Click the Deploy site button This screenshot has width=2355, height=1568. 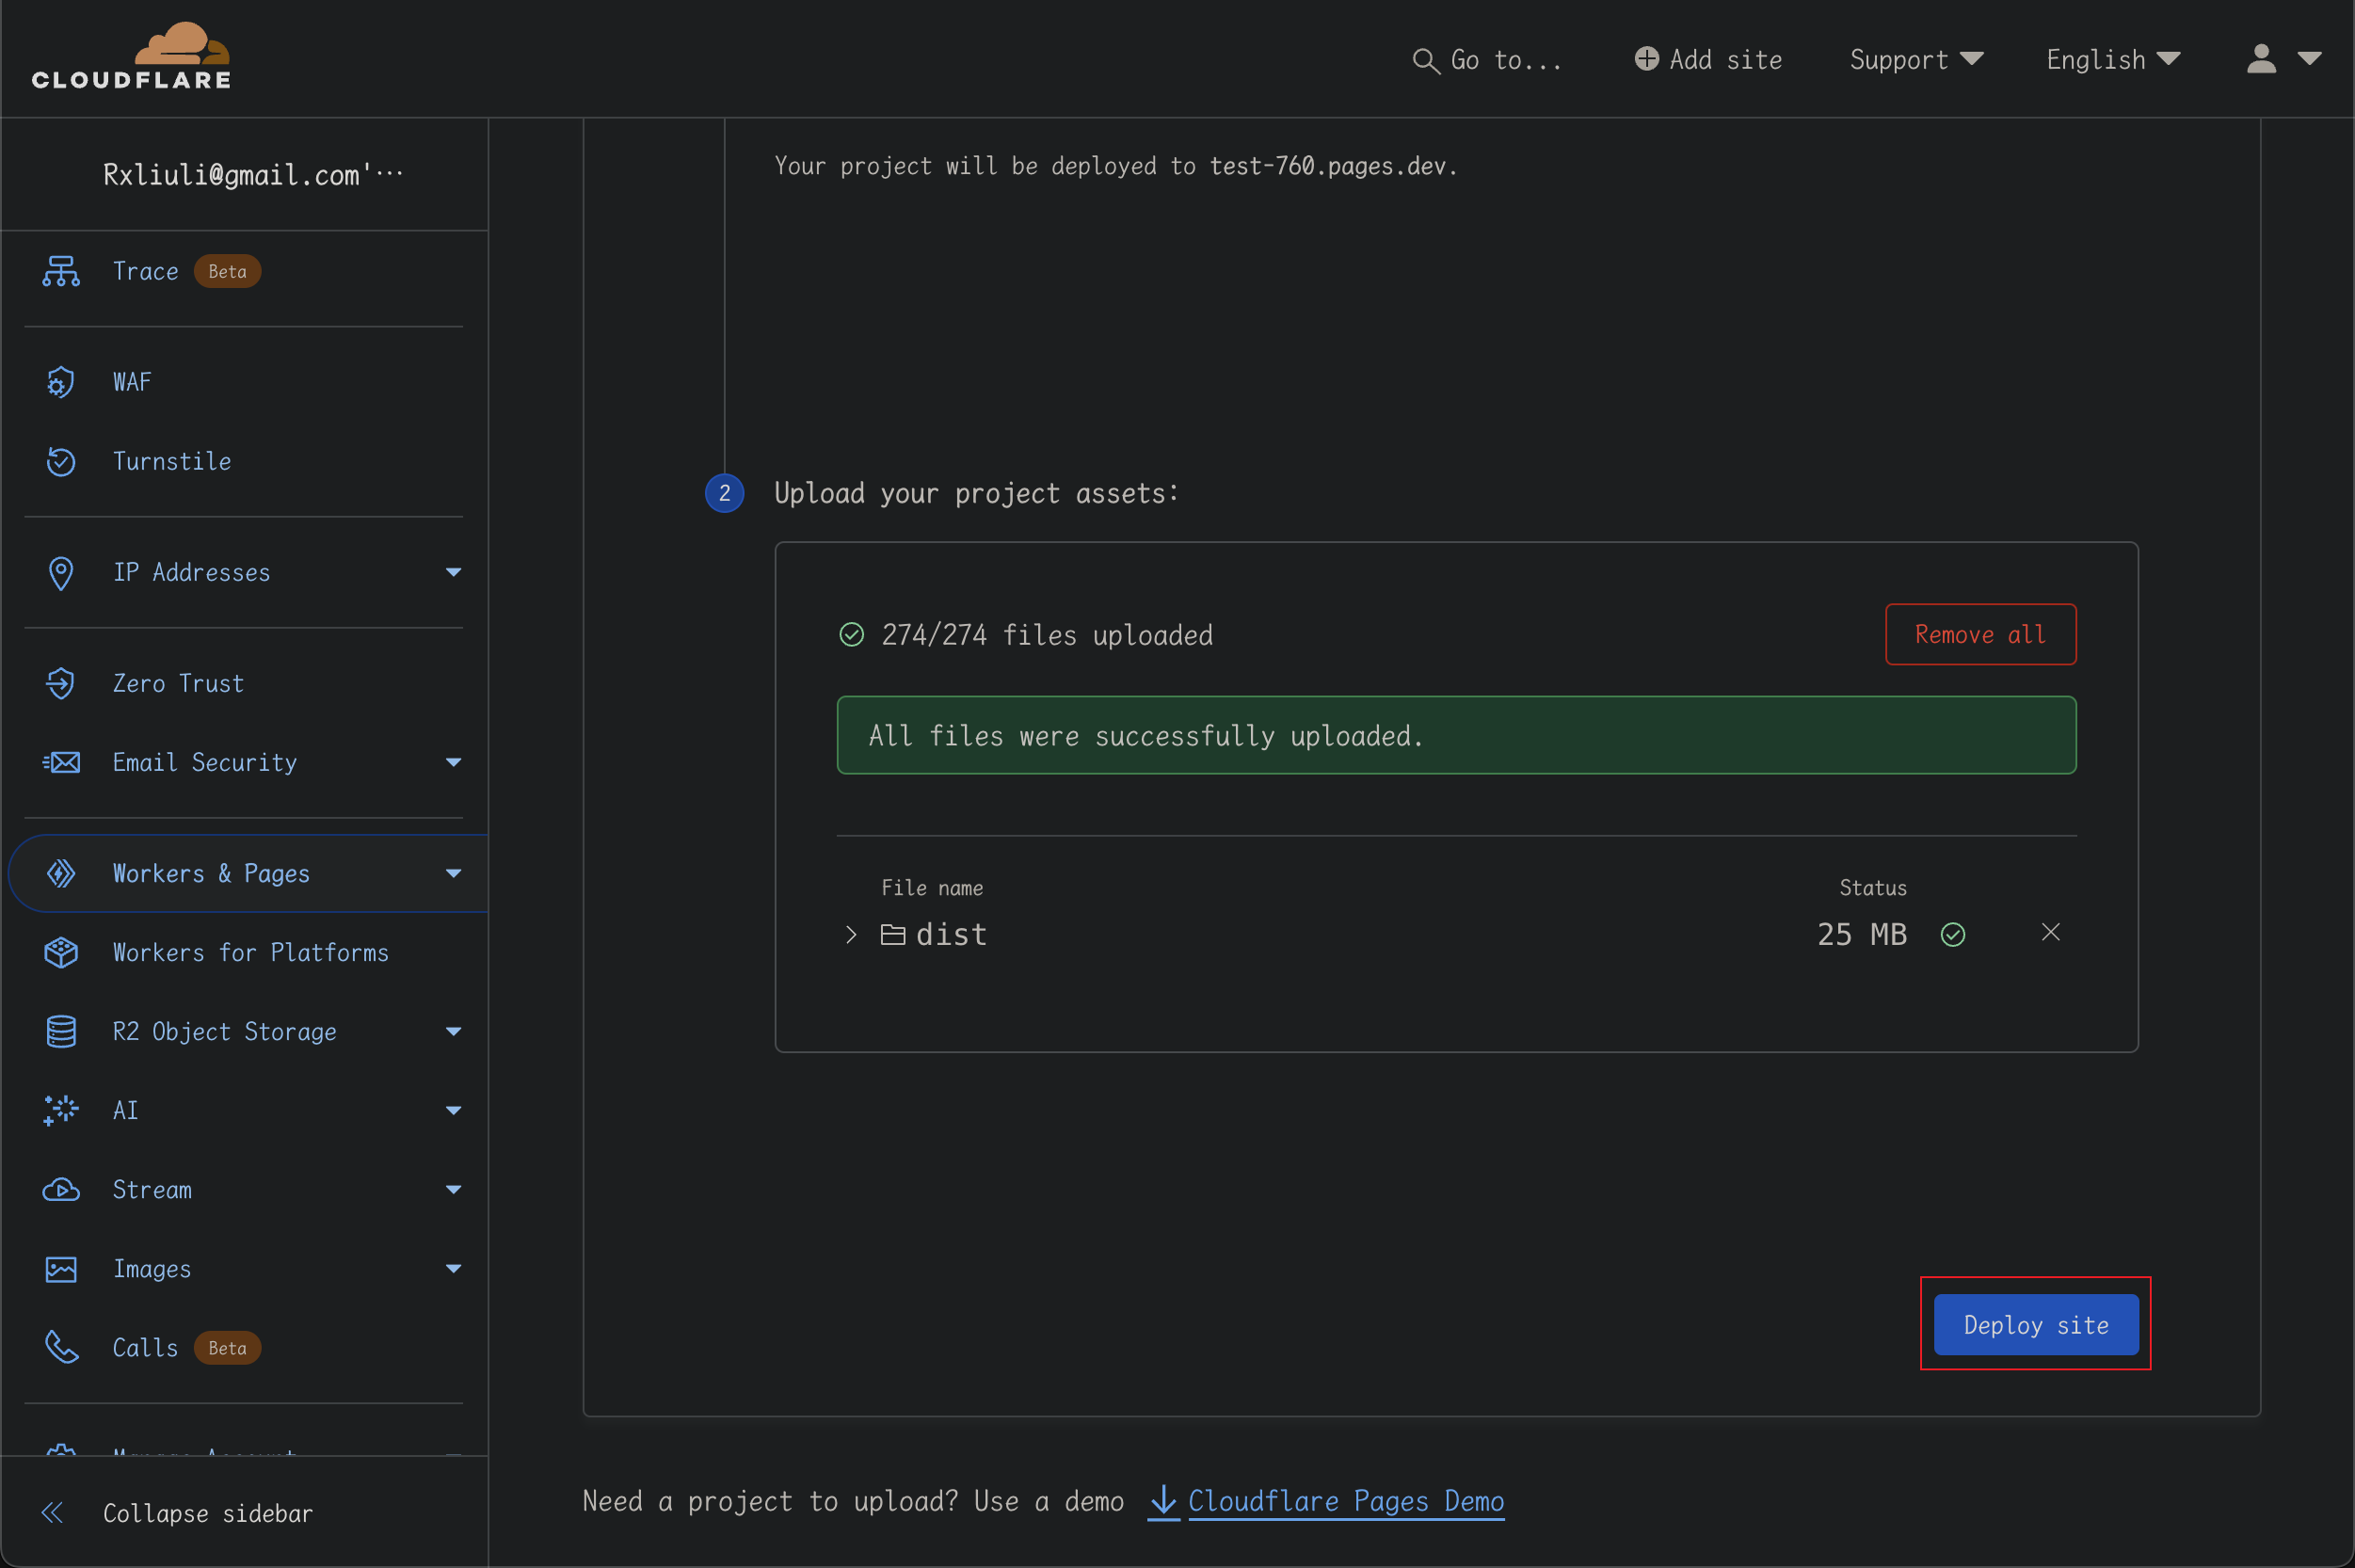pyautogui.click(x=2035, y=1324)
